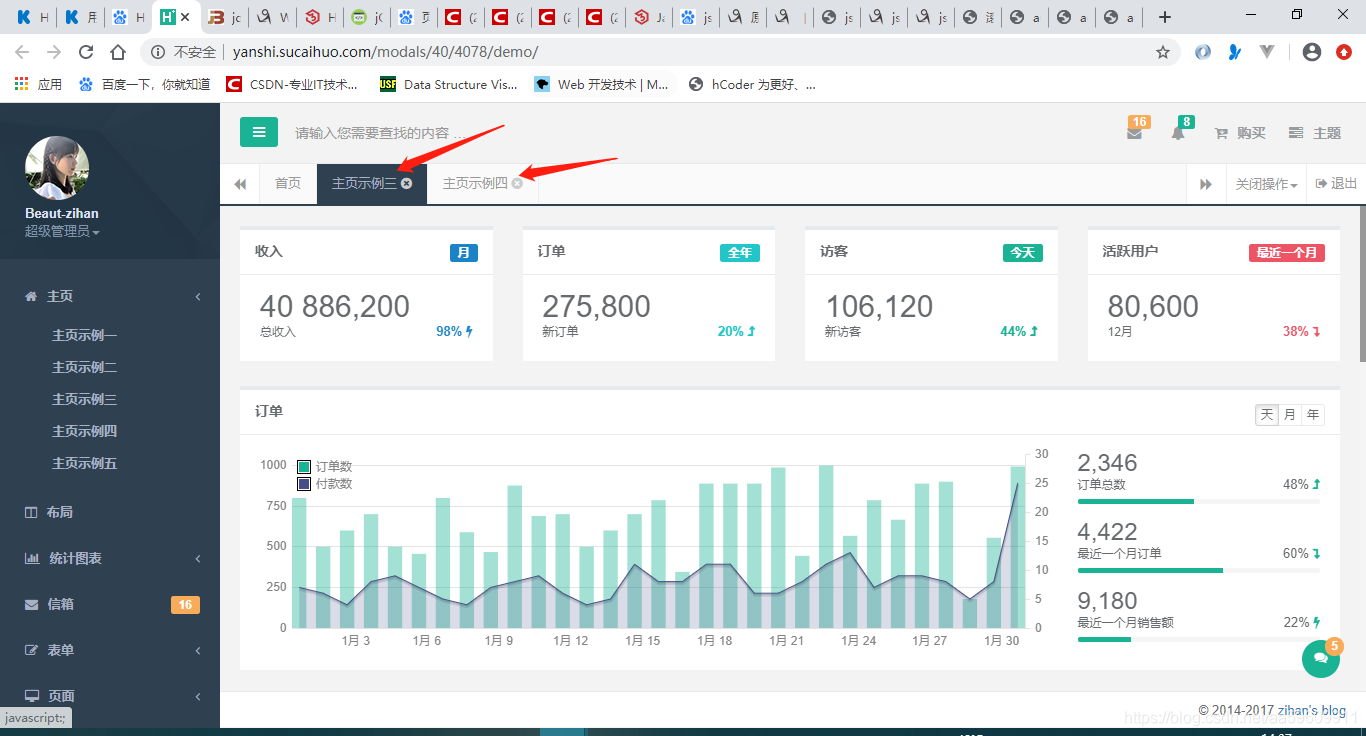Toggle the green hamburger sidebar button
The image size is (1366, 736).
(258, 132)
